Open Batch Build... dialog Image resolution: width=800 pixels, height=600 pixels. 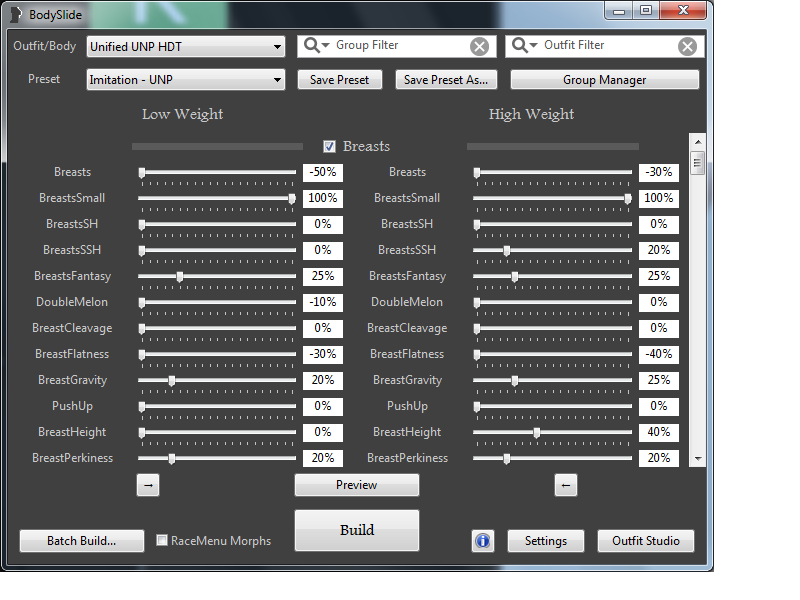coord(82,541)
